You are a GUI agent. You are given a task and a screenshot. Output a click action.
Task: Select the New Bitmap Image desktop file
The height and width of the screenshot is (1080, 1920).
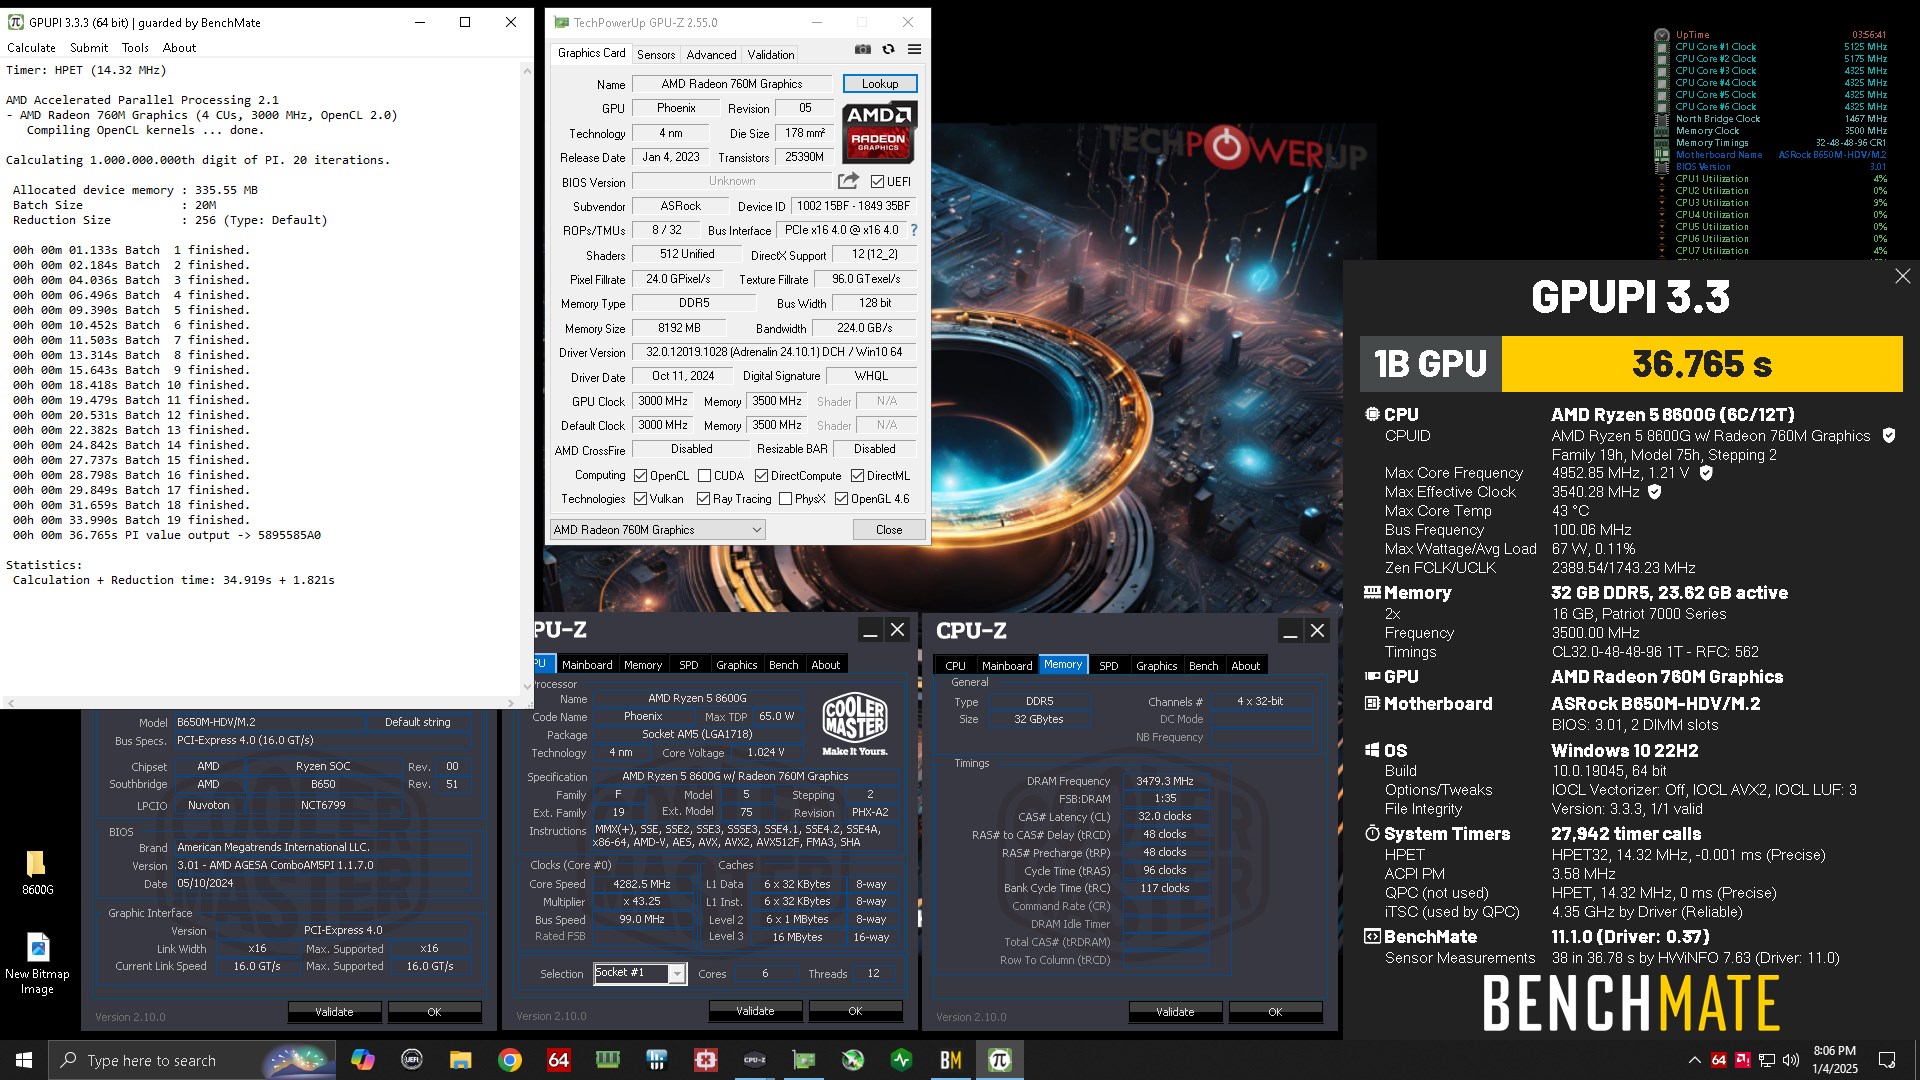(37, 964)
